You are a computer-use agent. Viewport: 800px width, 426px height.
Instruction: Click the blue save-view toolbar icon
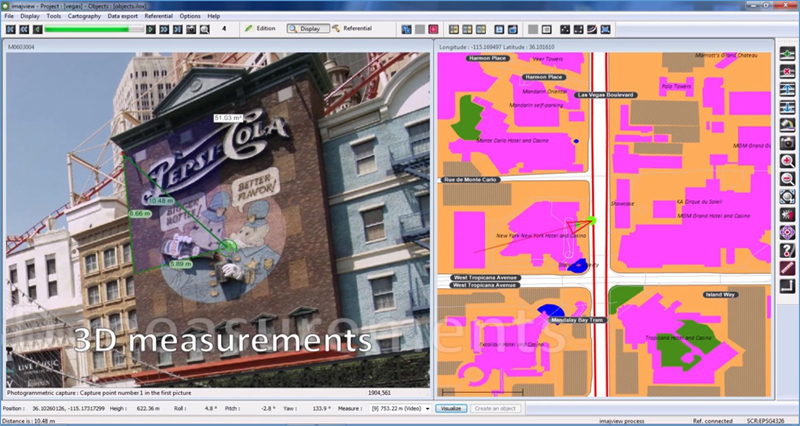point(499,29)
